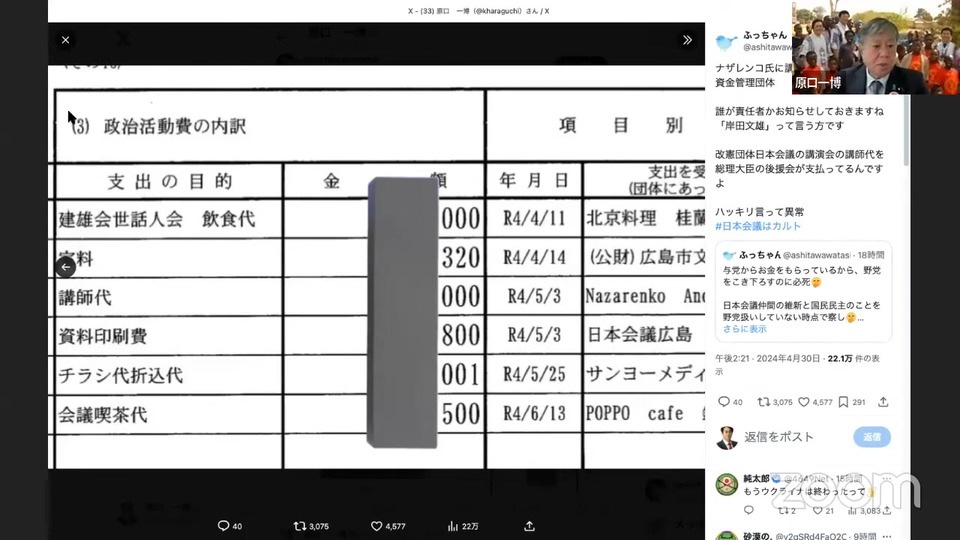Click the column header 支出の目的
The height and width of the screenshot is (540, 960).
[x=170, y=181]
